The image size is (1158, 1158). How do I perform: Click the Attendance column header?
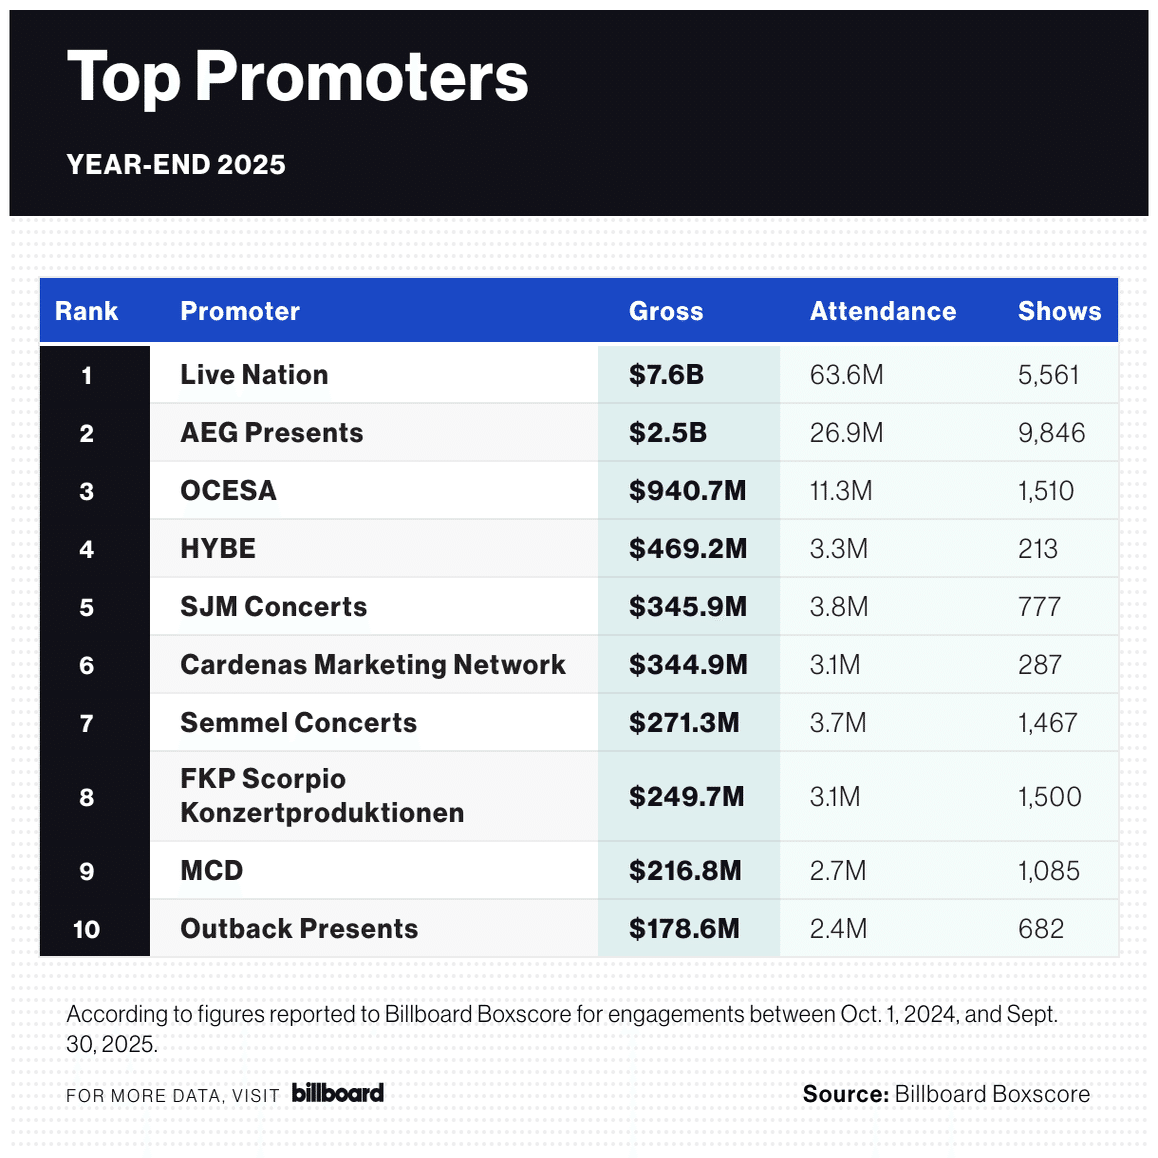pos(882,311)
